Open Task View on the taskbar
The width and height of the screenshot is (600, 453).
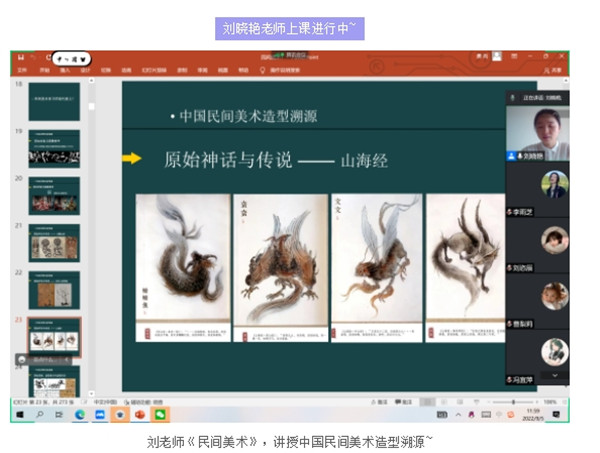tap(59, 415)
